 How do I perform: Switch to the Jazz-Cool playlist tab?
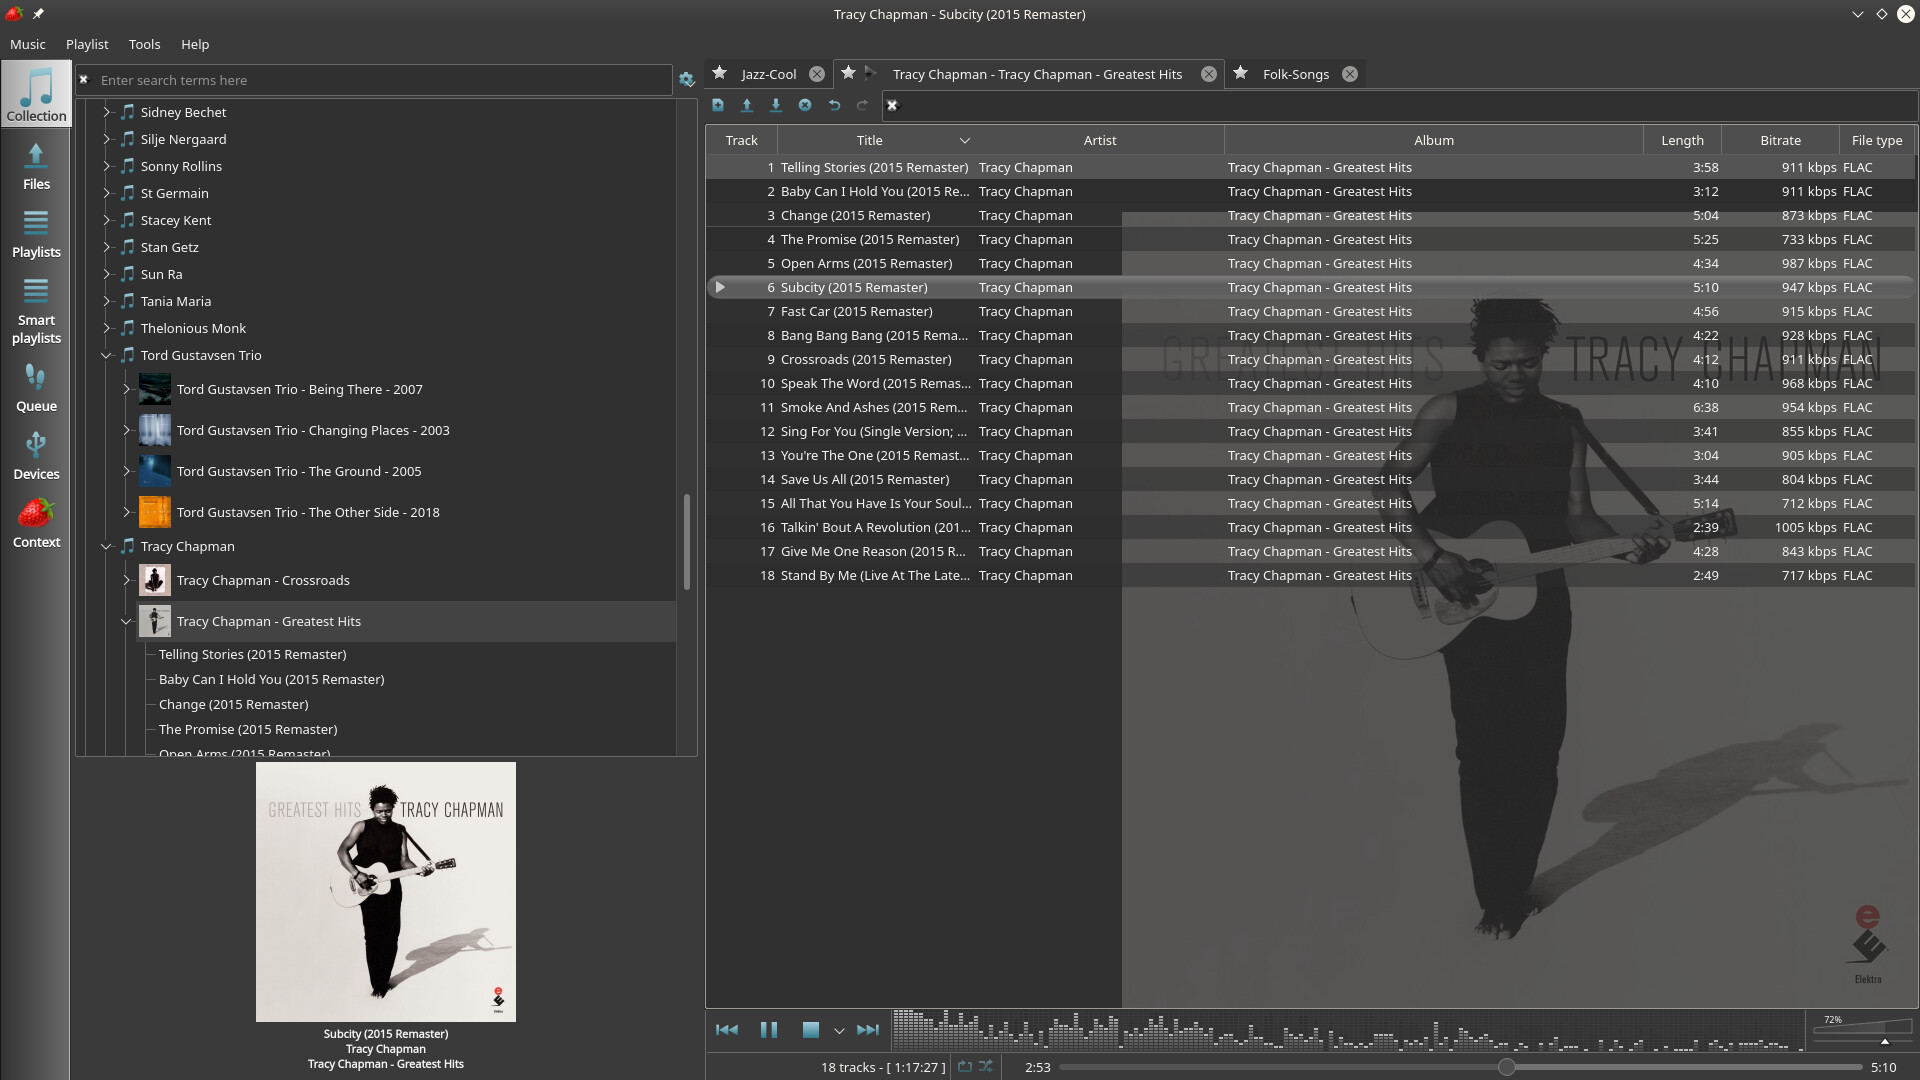[x=768, y=74]
